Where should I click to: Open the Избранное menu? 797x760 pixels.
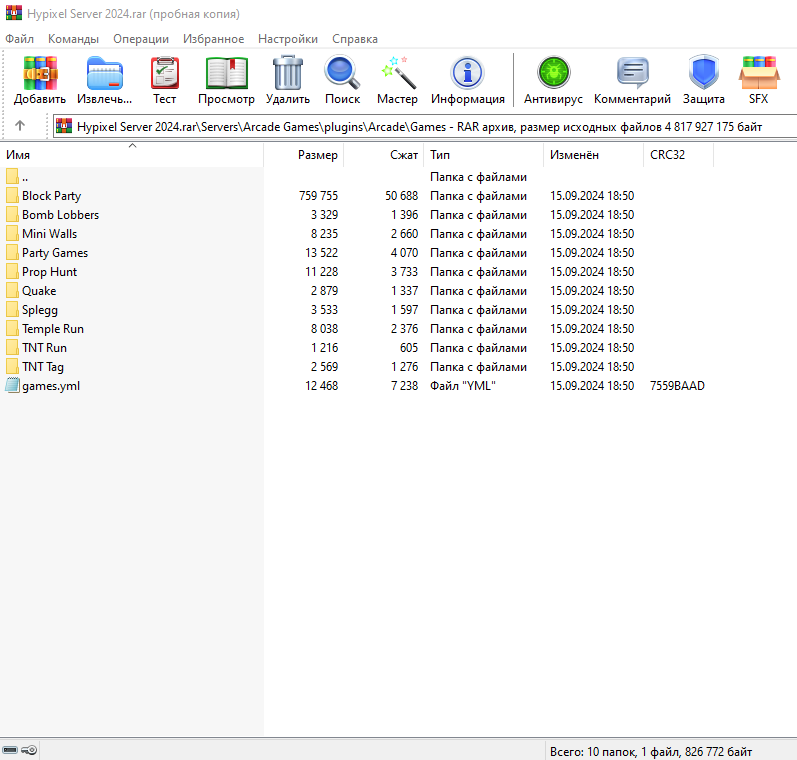213,39
